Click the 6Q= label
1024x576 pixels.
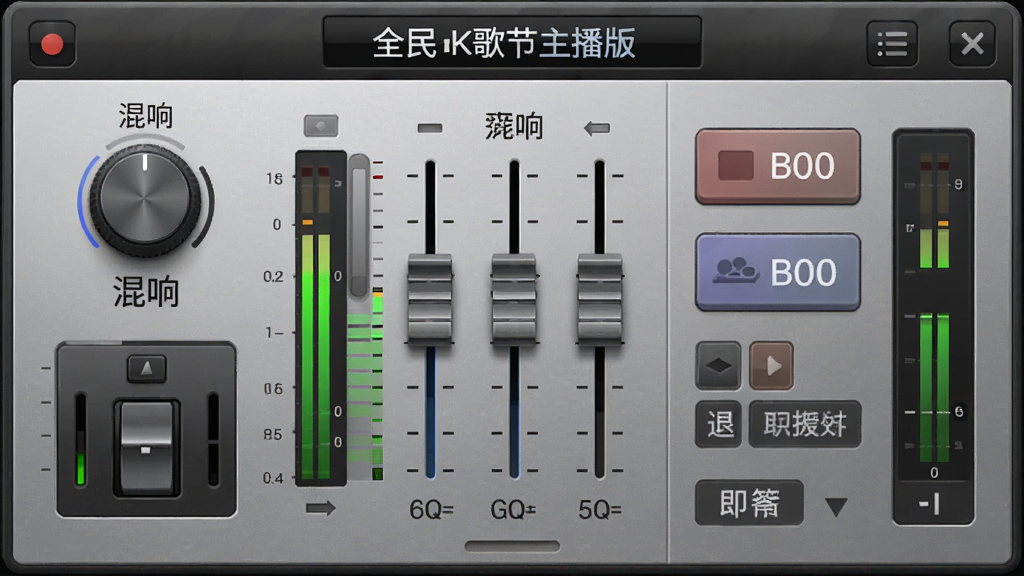click(431, 509)
